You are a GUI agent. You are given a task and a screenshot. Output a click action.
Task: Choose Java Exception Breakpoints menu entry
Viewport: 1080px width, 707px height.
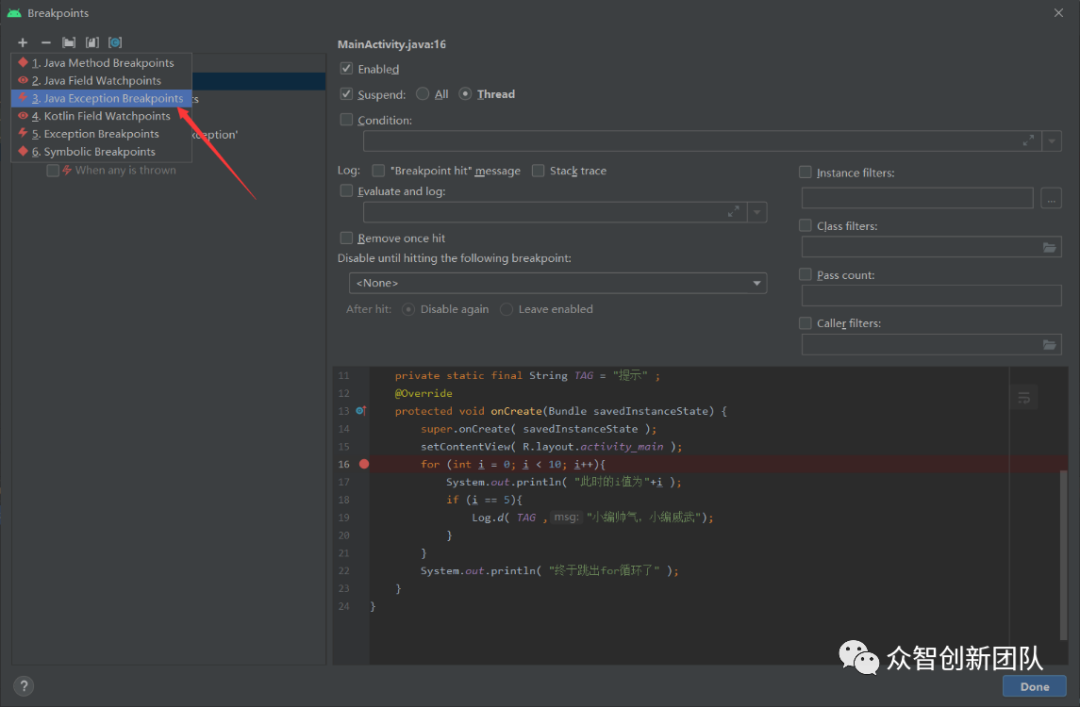[101, 99]
